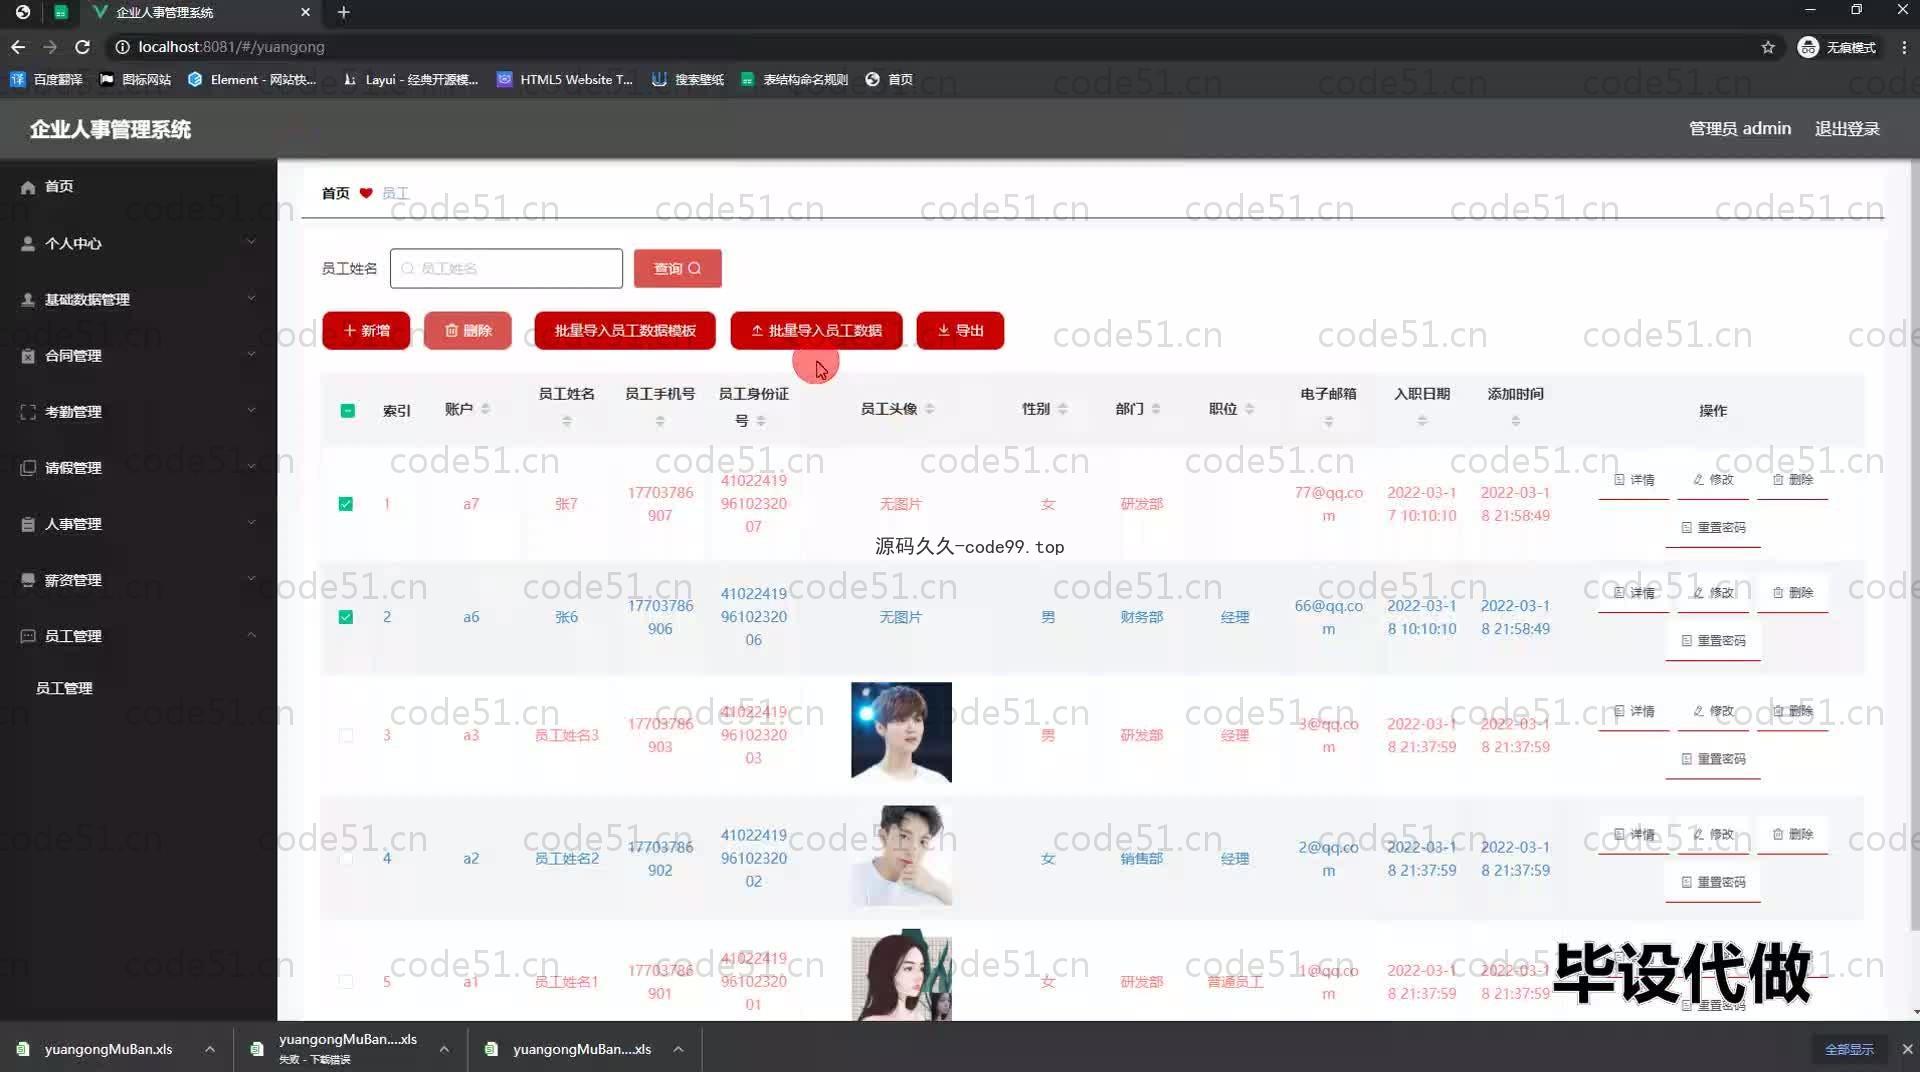Viewport: 1920px width, 1072px height.
Task: Click 删除 for the 员工姓名2 row
Action: click(x=1792, y=834)
